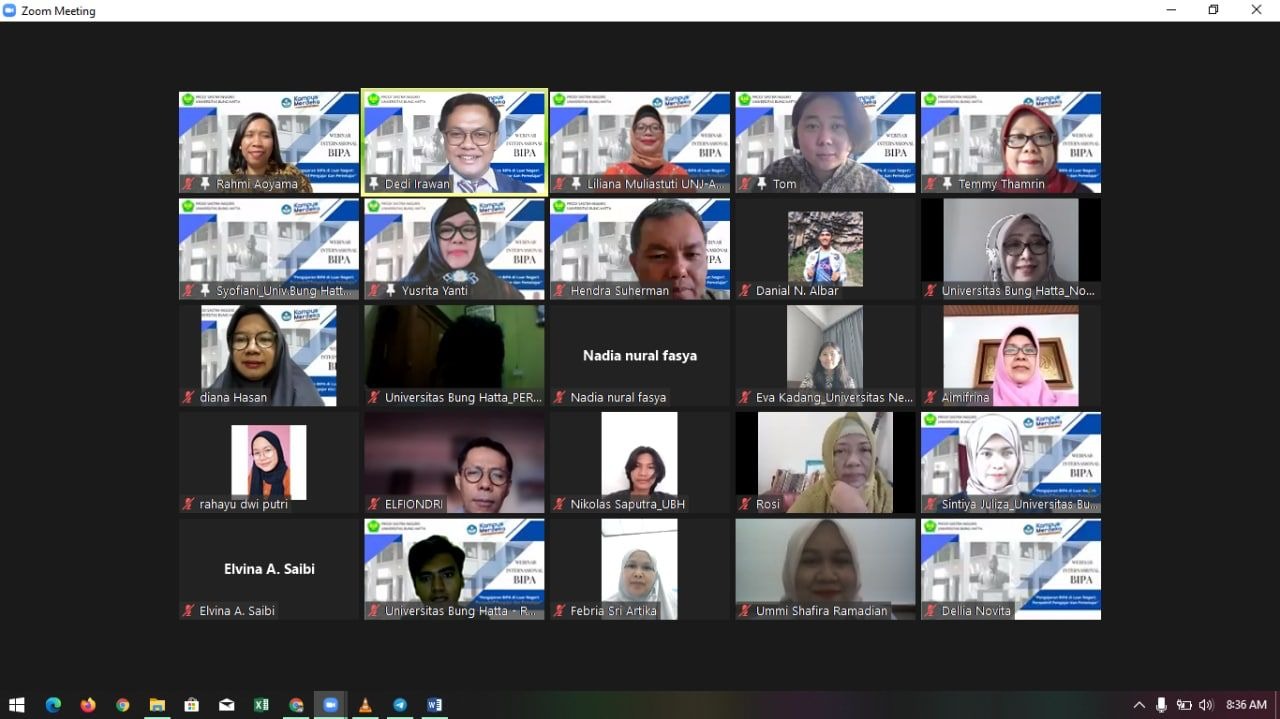Open Firefox from the taskbar

88,705
